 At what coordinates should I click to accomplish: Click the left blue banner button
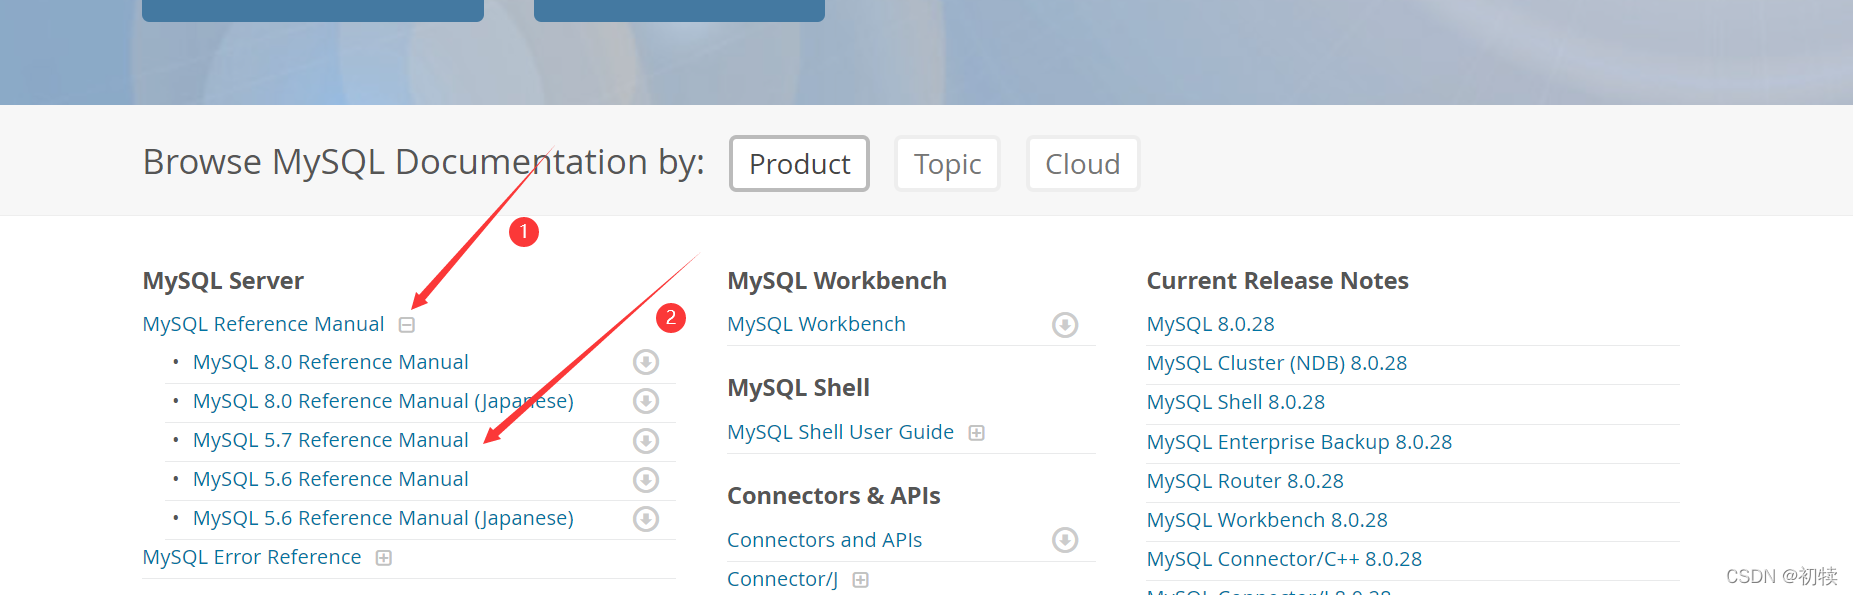pyautogui.click(x=313, y=10)
